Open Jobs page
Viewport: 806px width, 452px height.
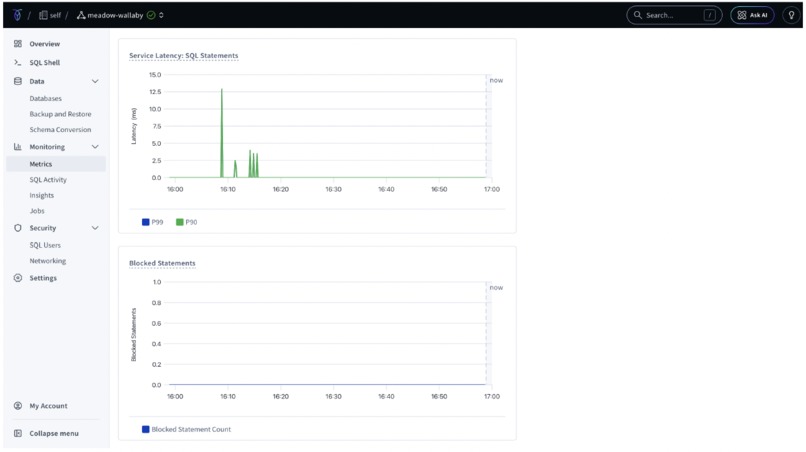(37, 211)
